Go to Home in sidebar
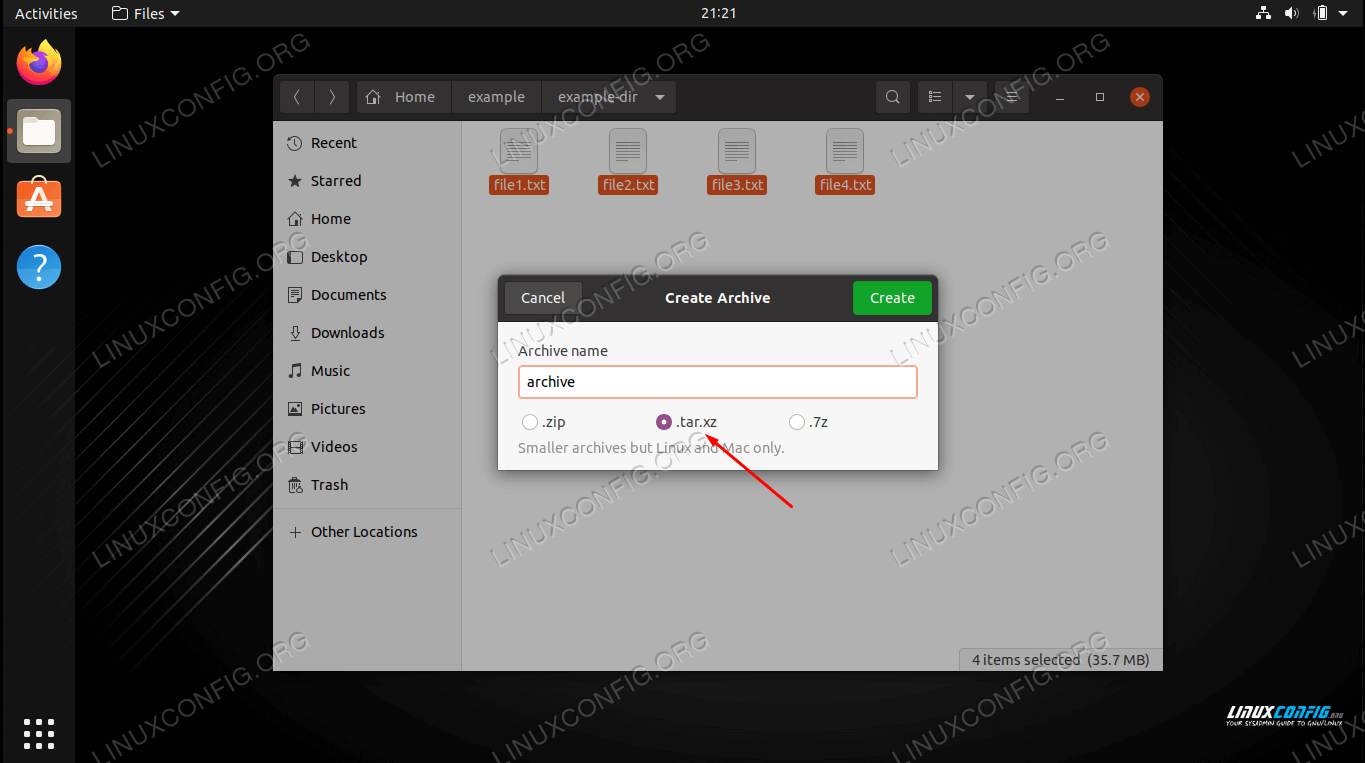Viewport: 1365px width, 763px height. pyautogui.click(x=367, y=219)
